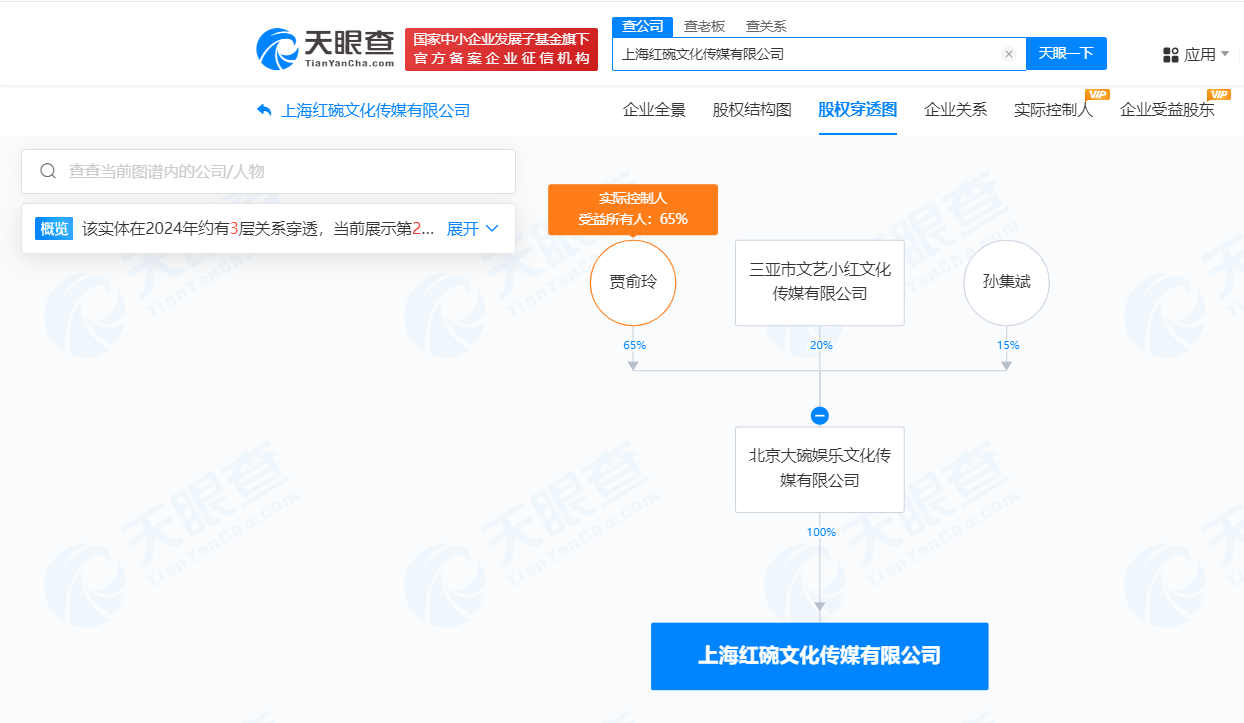Click the 天眼一下 search button
The height and width of the screenshot is (723, 1244).
[1066, 54]
